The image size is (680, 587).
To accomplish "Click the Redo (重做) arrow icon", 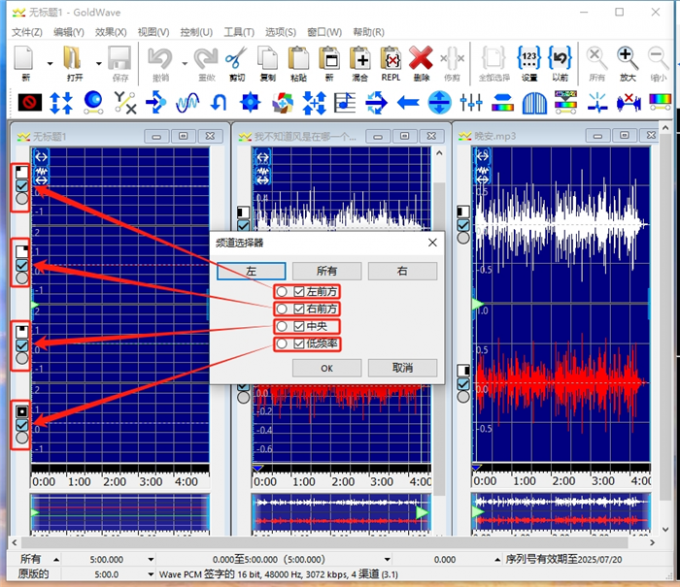I will [x=206, y=58].
